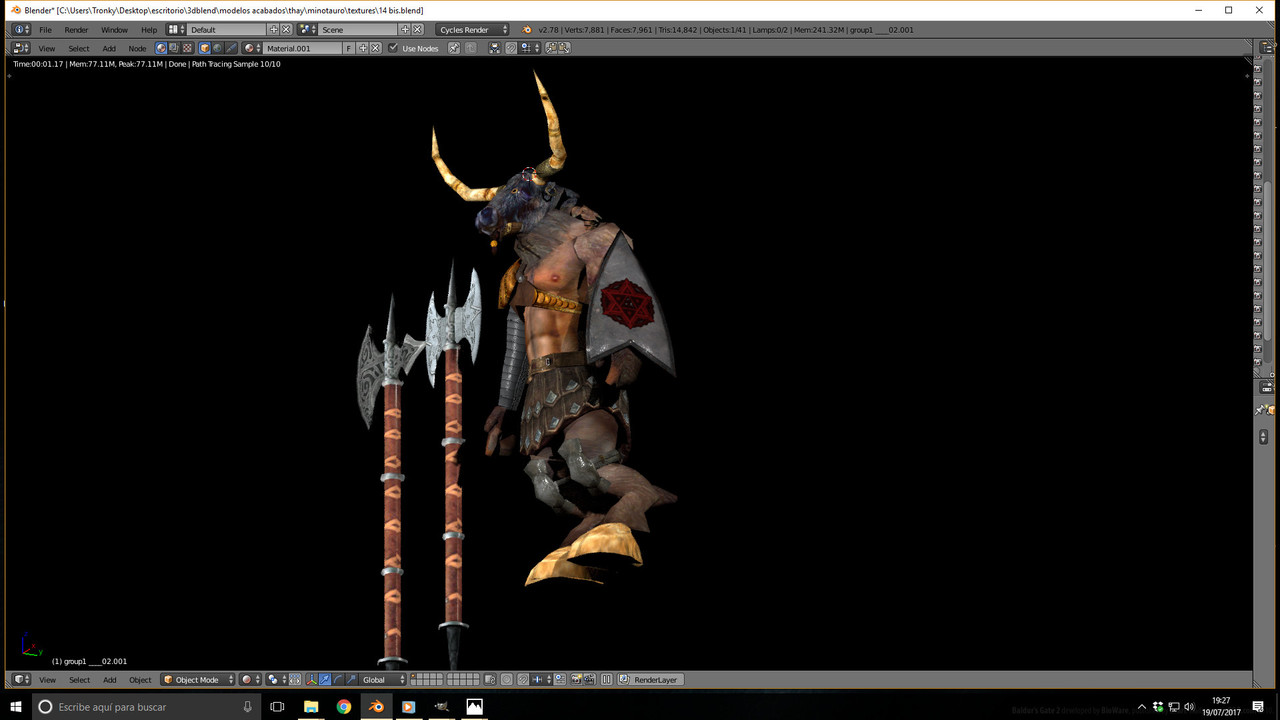Viewport: 1280px width, 720px height.
Task: Select the shader nodes tree type icon
Action: point(161,48)
